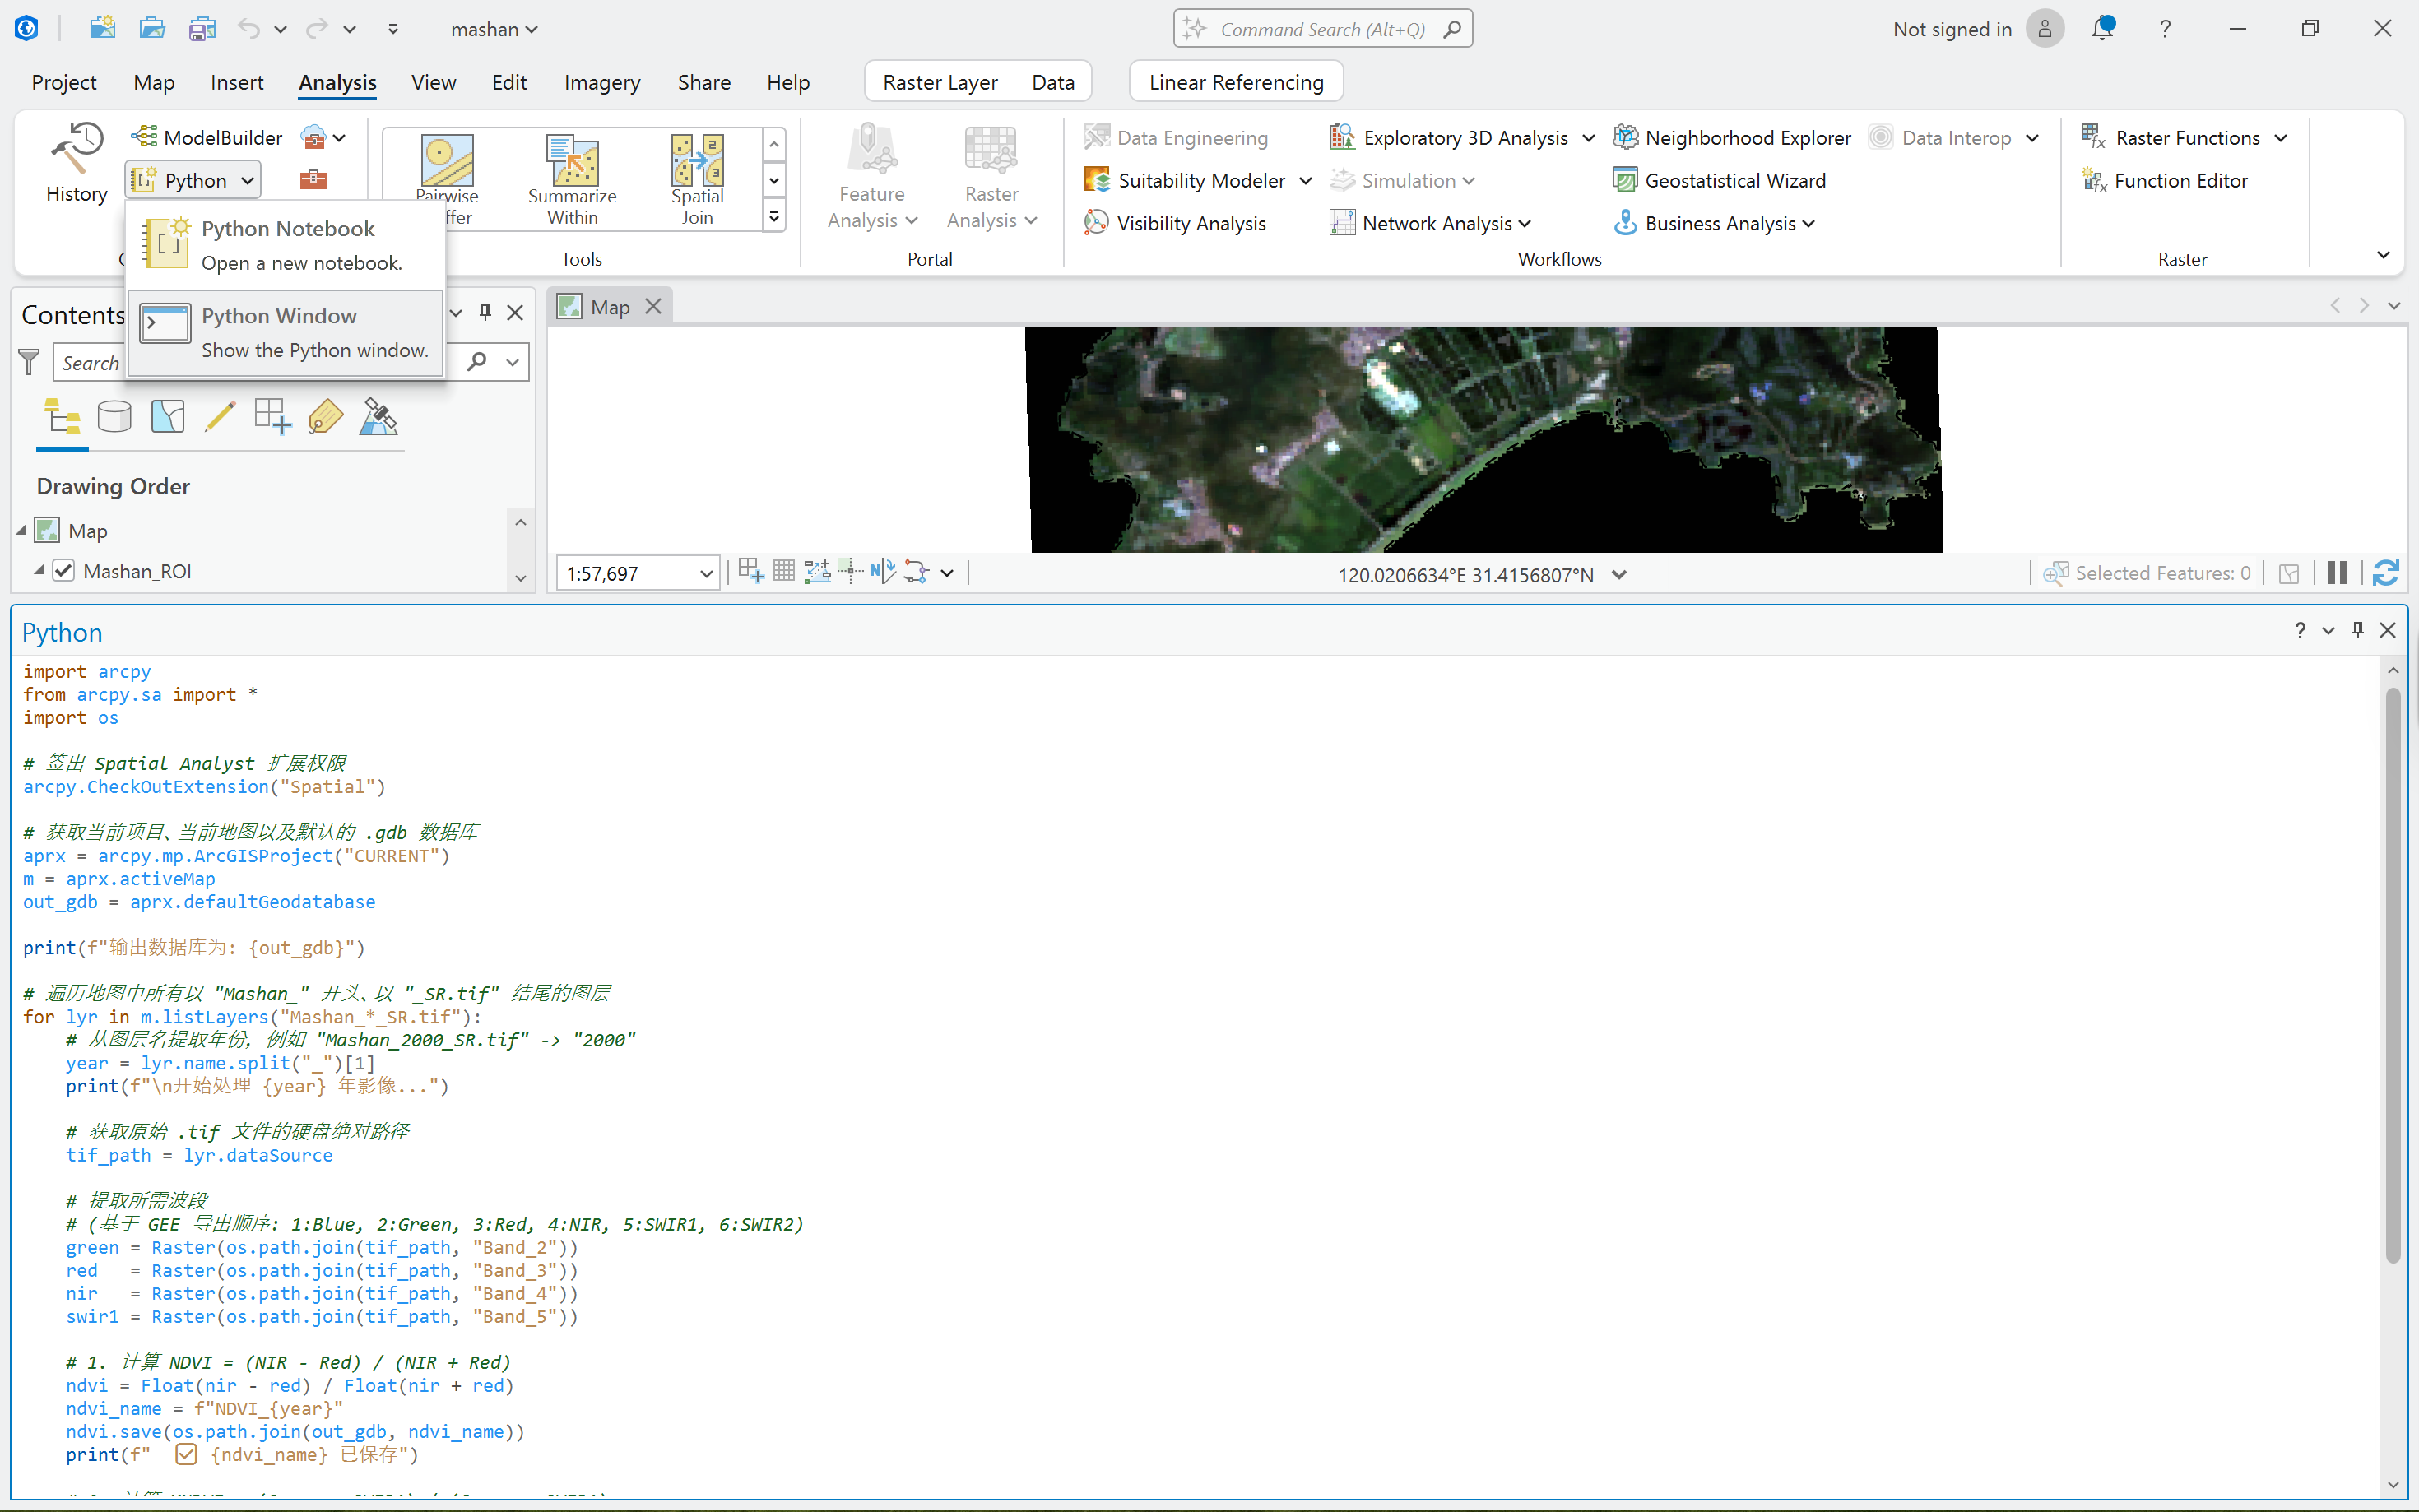Launch the Geostatistical Wizard
Screen dimensions: 2419x1512
(1719, 180)
